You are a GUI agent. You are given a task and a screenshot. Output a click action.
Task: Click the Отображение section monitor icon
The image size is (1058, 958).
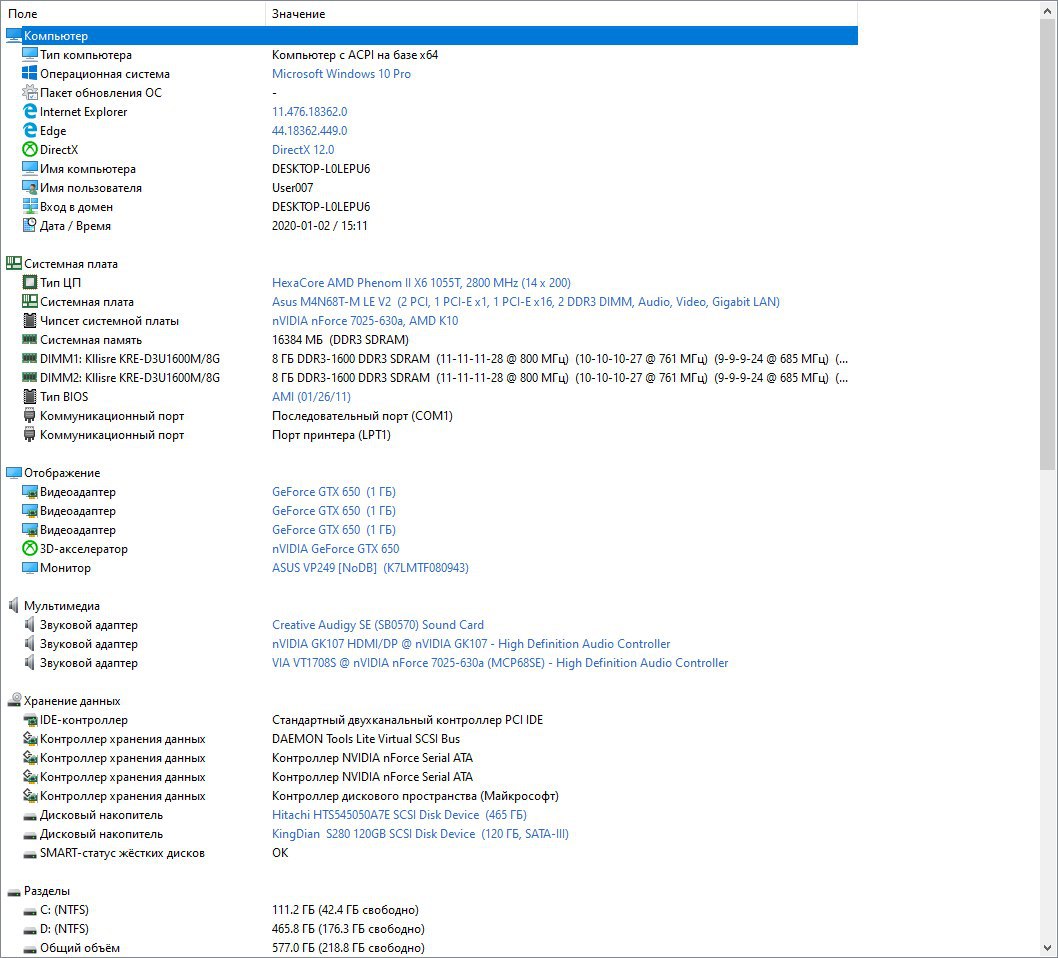point(13,472)
